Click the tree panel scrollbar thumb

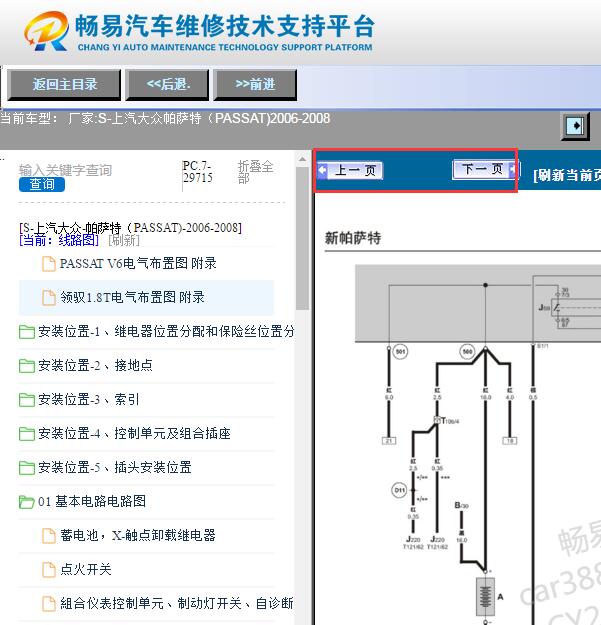tap(302, 238)
